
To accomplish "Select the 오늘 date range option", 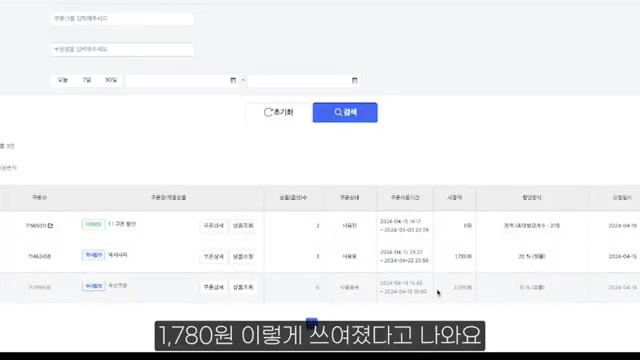I will pyautogui.click(x=62, y=80).
